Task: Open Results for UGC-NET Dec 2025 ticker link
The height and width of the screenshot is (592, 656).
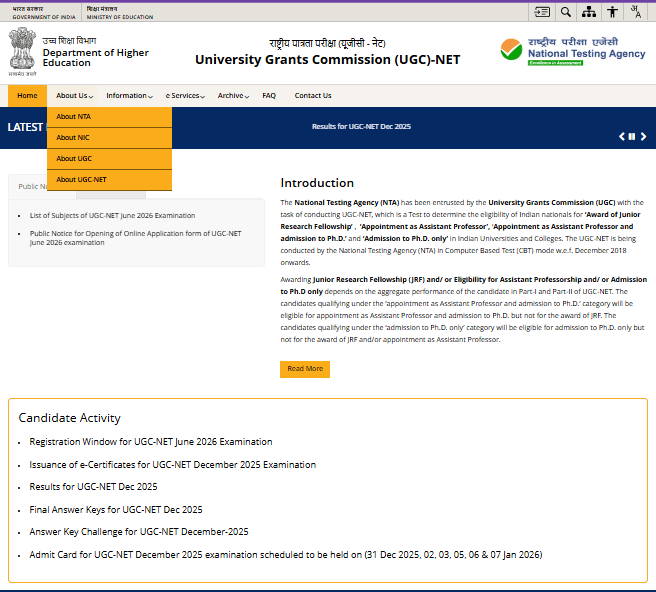Action: click(x=361, y=126)
